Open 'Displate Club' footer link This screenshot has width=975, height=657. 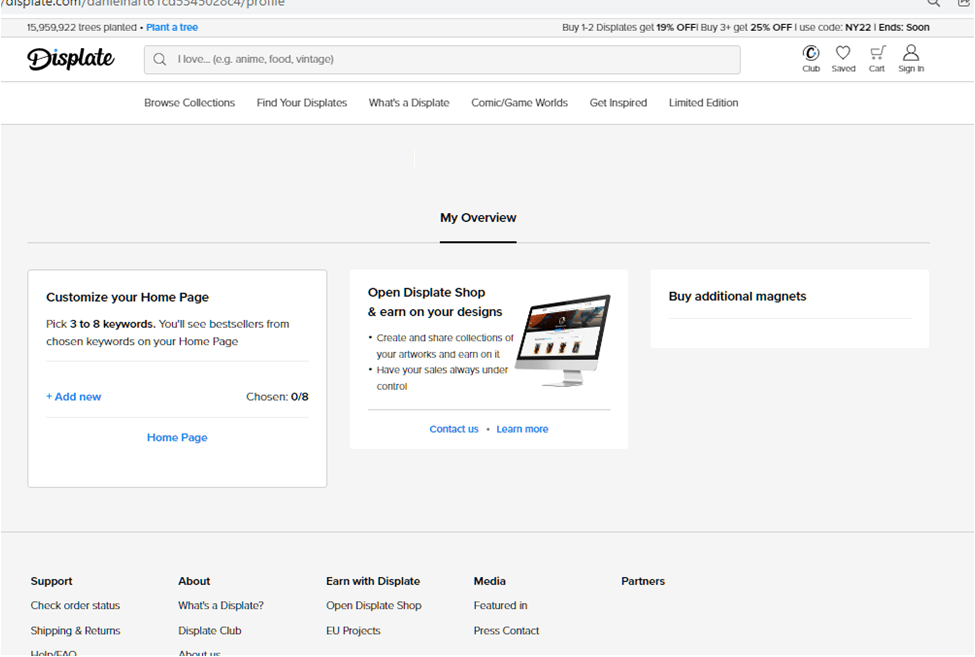(x=210, y=630)
